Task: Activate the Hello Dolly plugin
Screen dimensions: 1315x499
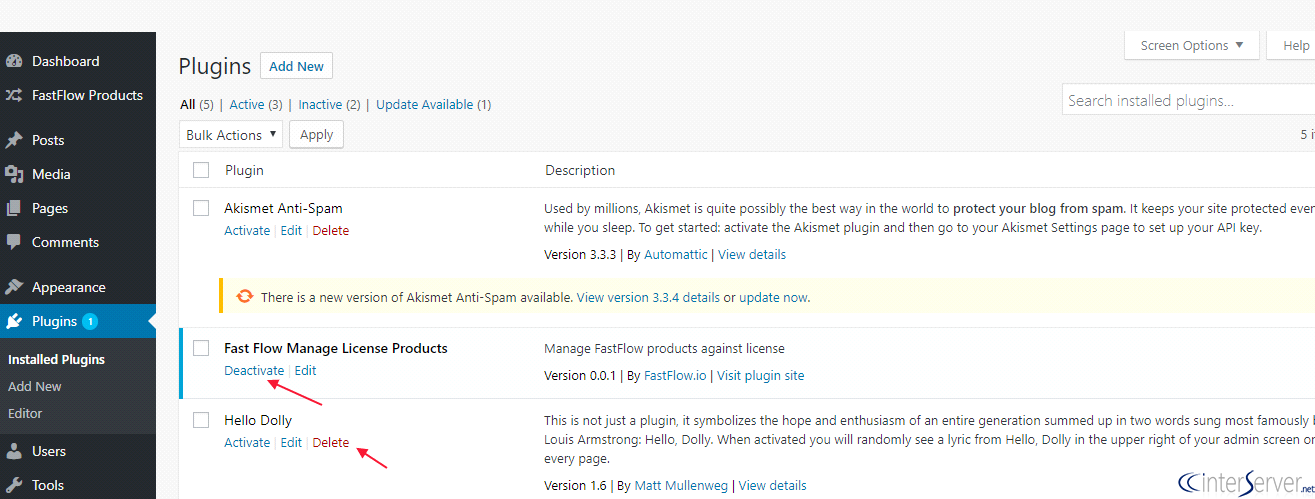Action: (247, 442)
